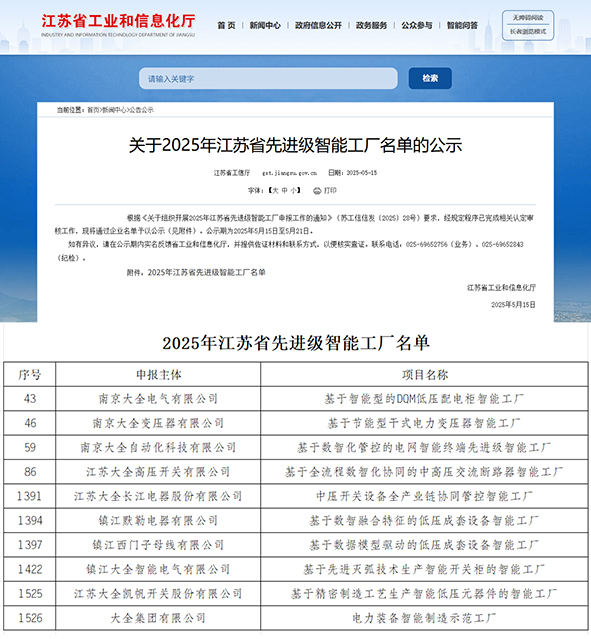591x639 pixels.
Task: Click serial number 86 in the table
Action: (x=30, y=472)
